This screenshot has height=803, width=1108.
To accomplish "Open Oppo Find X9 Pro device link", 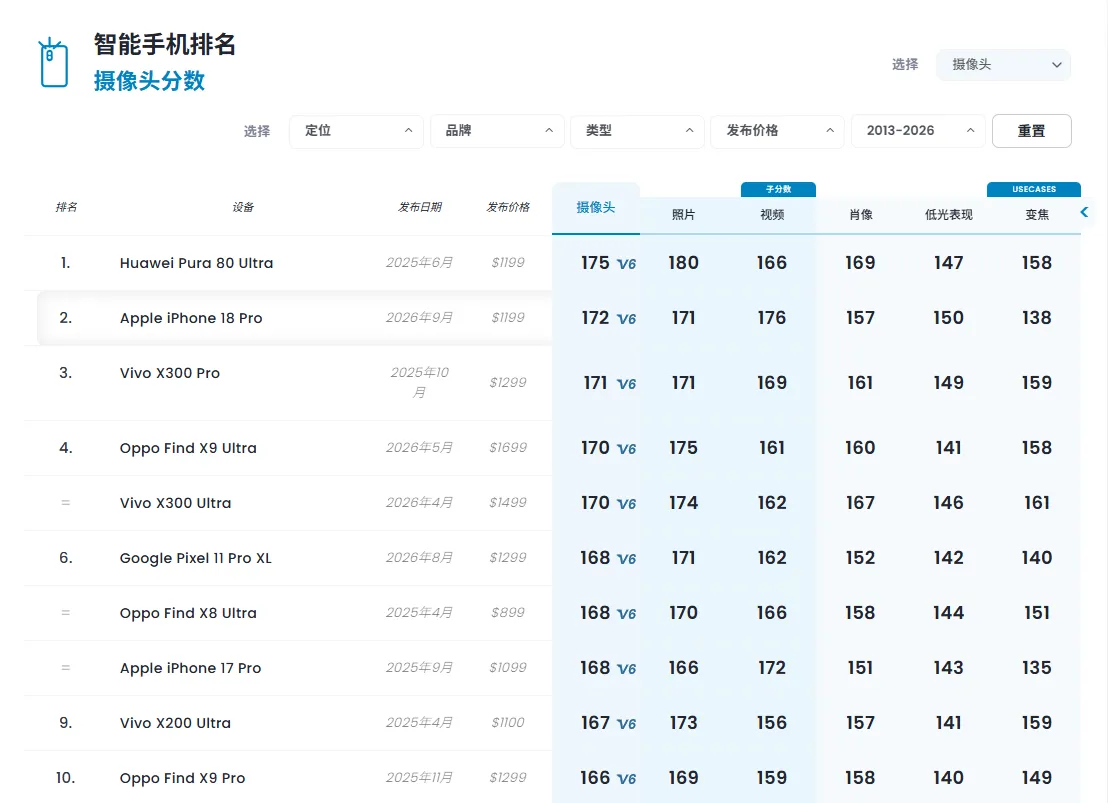I will point(182,778).
